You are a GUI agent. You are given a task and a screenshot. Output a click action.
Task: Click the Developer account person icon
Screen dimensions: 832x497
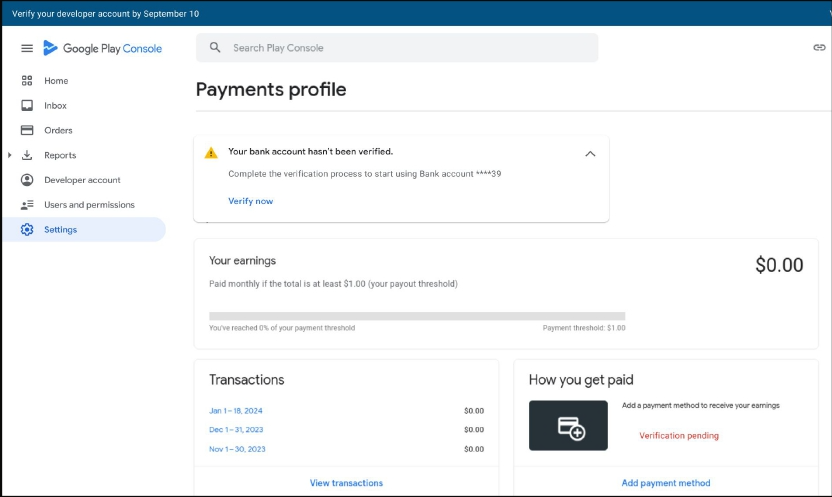coord(27,180)
